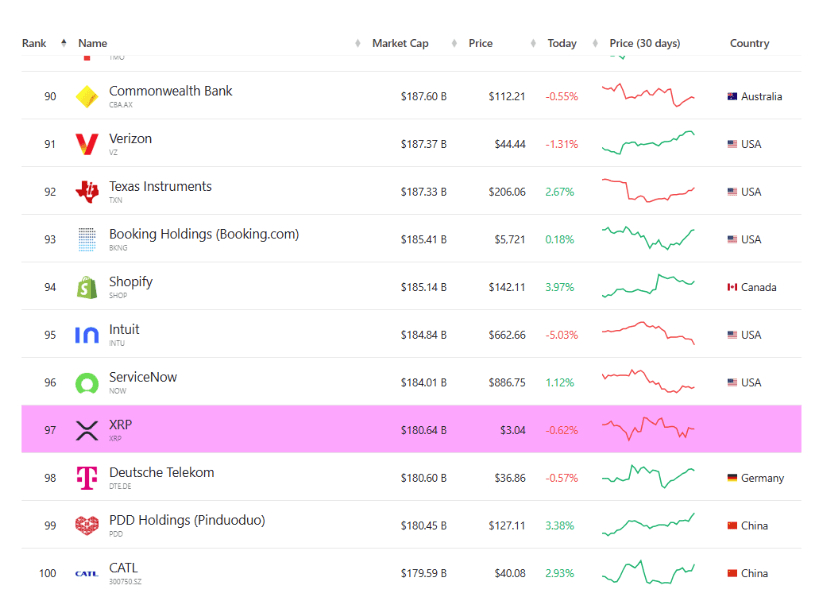Click the Verizon logo icon
The image size is (836, 600).
point(87,144)
